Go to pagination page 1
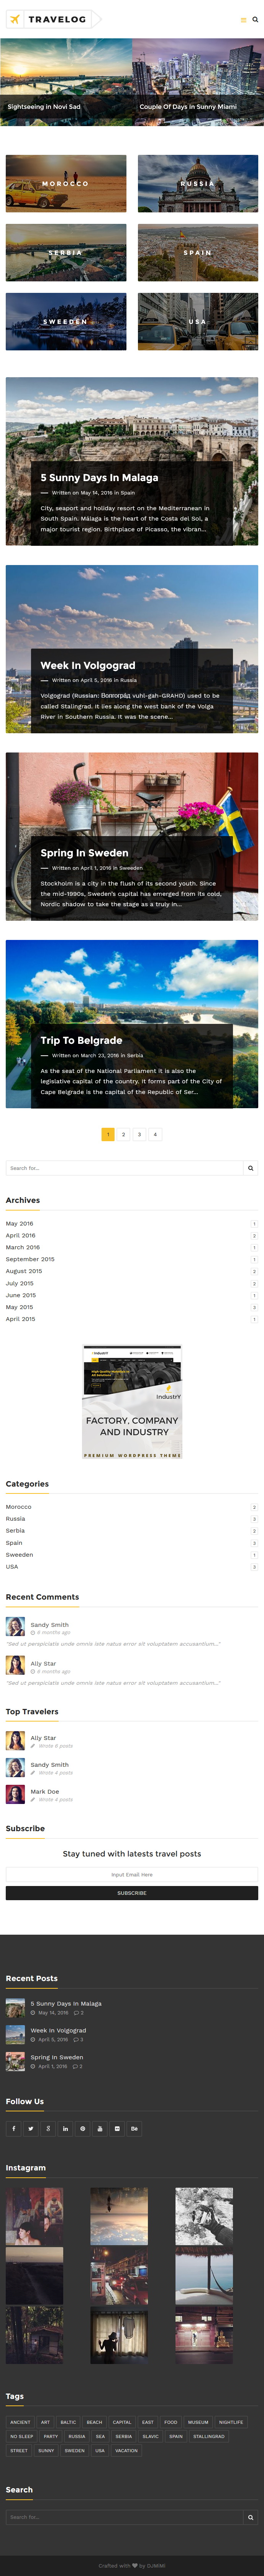264x2576 pixels. (108, 1134)
